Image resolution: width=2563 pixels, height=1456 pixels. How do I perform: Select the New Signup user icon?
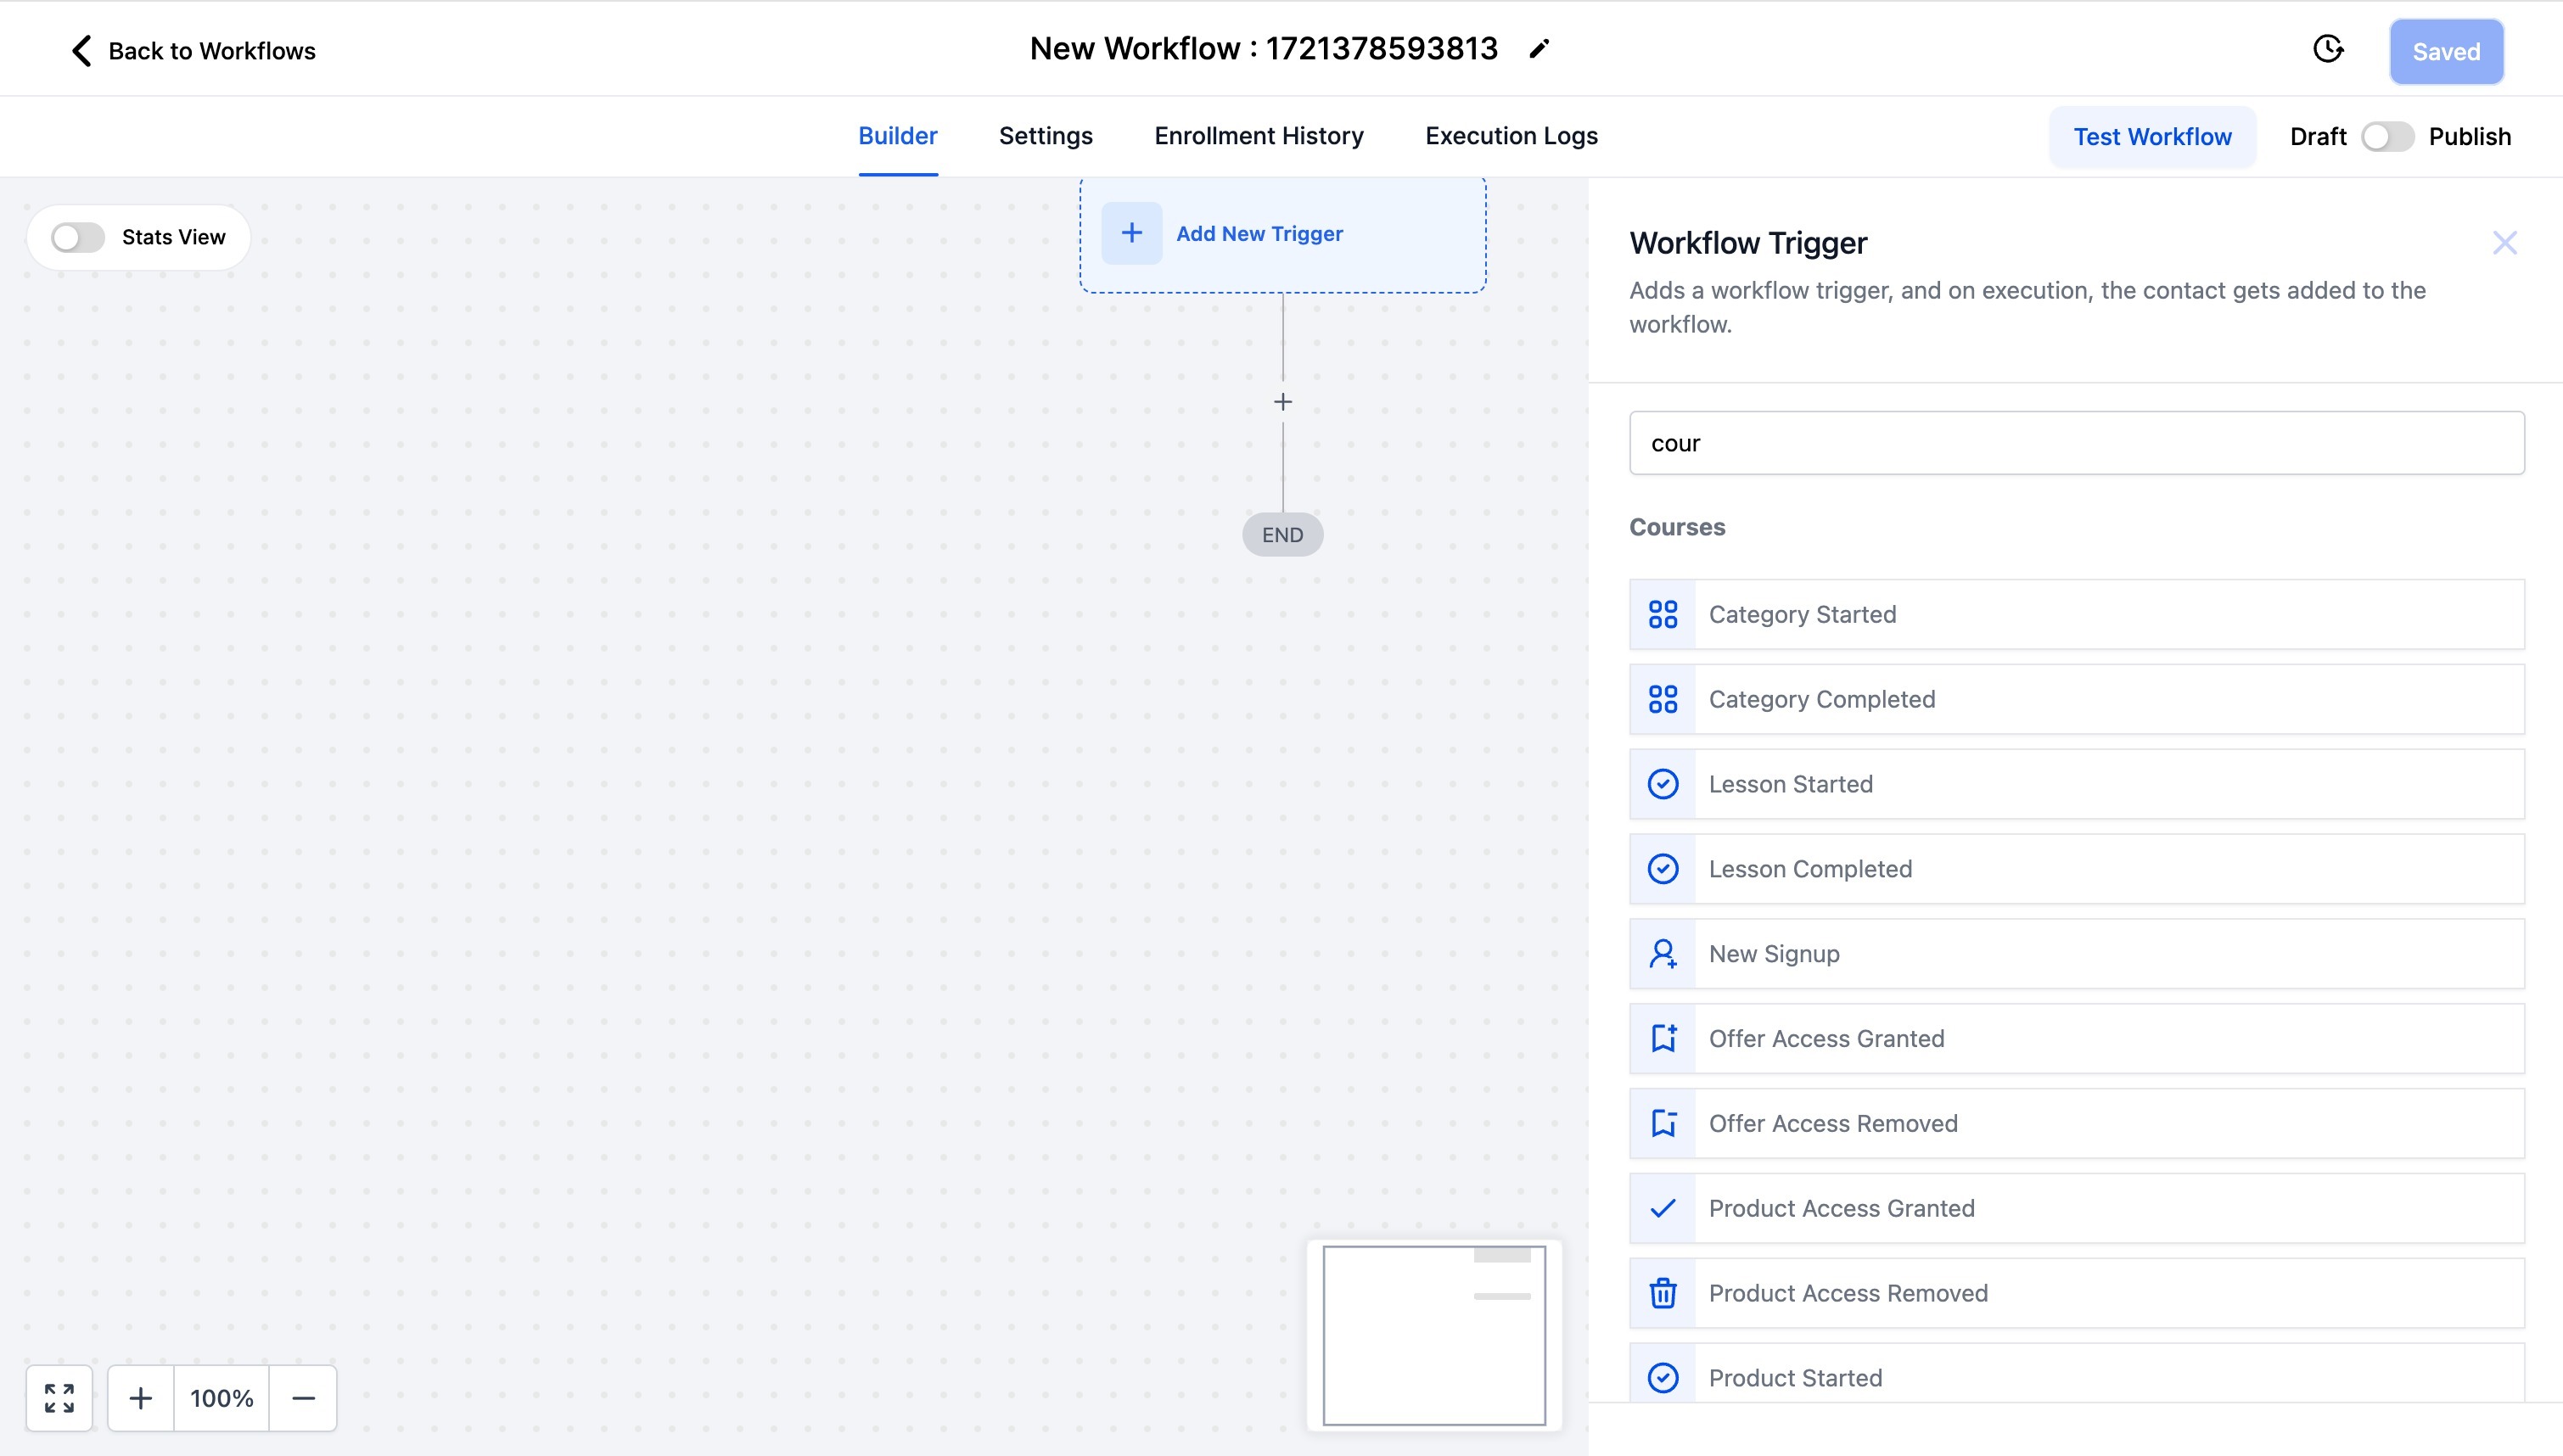point(1663,954)
